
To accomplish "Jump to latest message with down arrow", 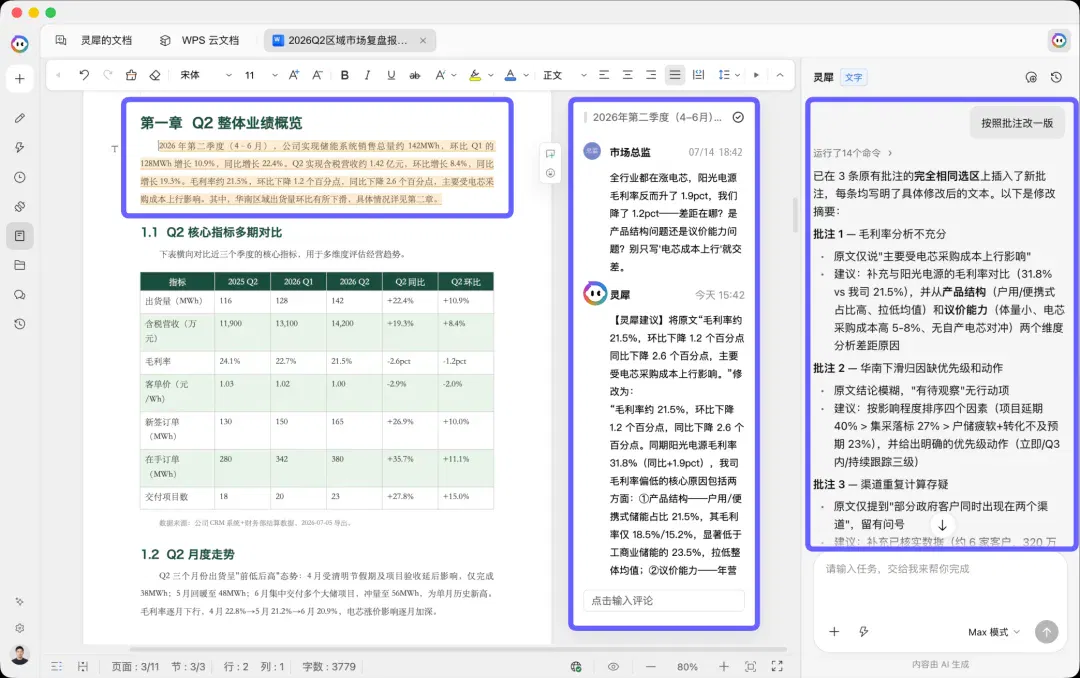I will (942, 525).
